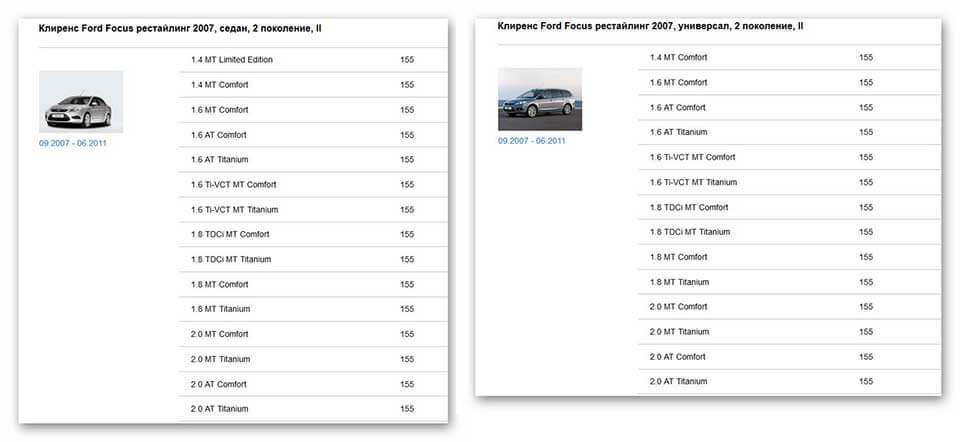Click clearance value 155 for sedan 1.8 MT Comfort
This screenshot has width=960, height=442.
click(407, 285)
